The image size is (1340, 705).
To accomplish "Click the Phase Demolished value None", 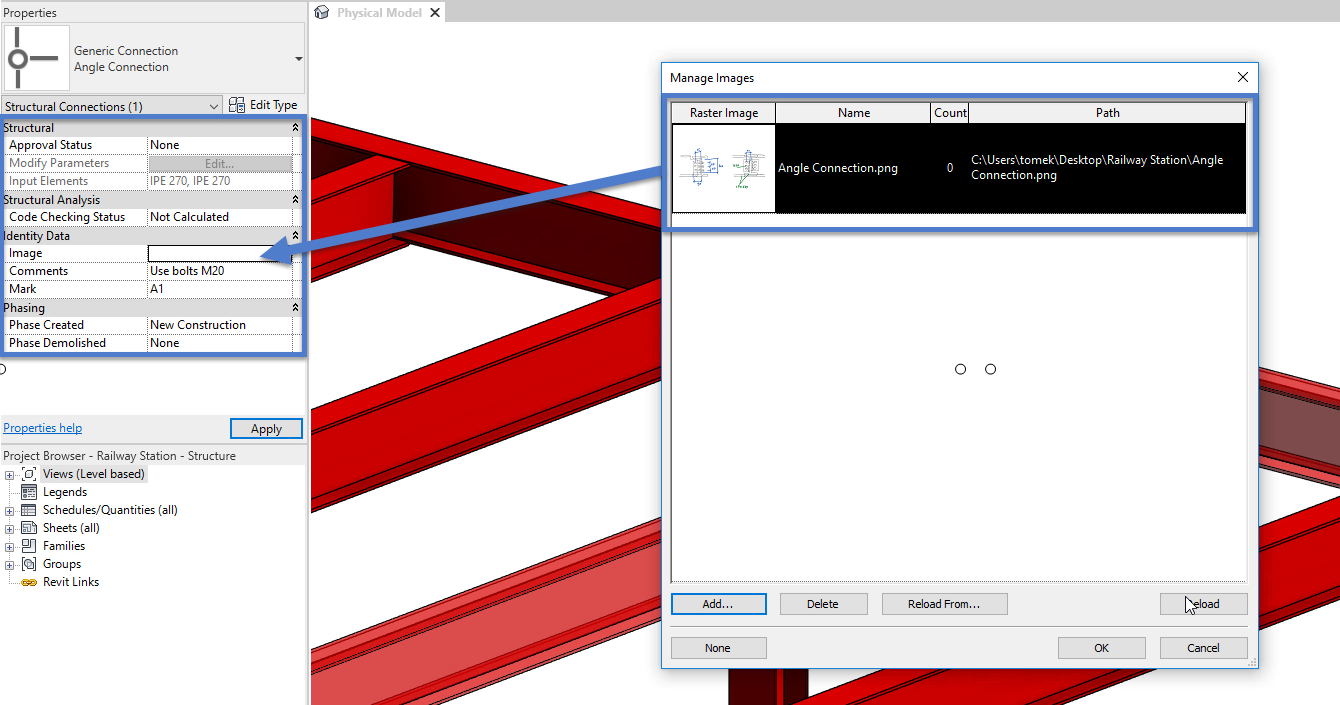I will click(x=220, y=343).
